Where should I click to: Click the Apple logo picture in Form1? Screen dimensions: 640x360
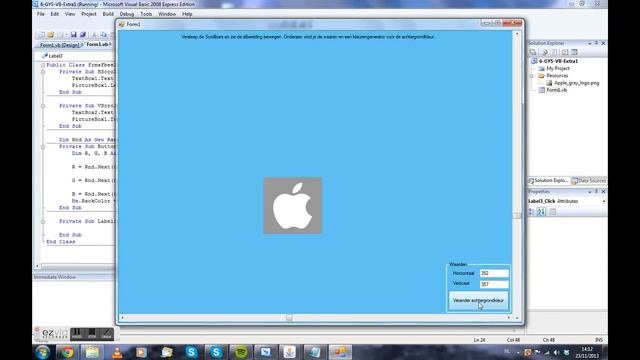(x=293, y=205)
